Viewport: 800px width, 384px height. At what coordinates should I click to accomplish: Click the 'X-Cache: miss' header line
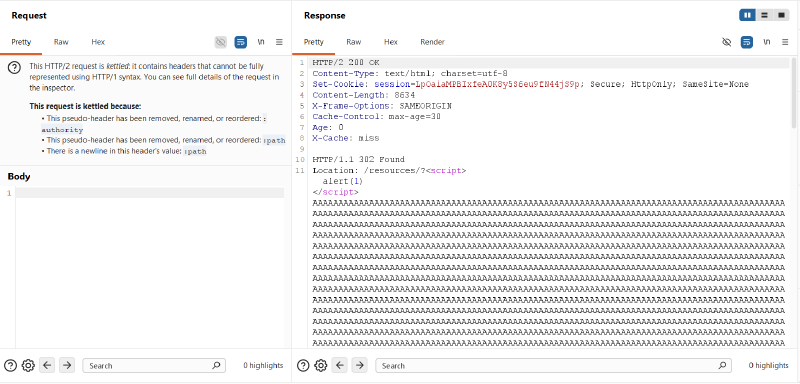tap(346, 138)
